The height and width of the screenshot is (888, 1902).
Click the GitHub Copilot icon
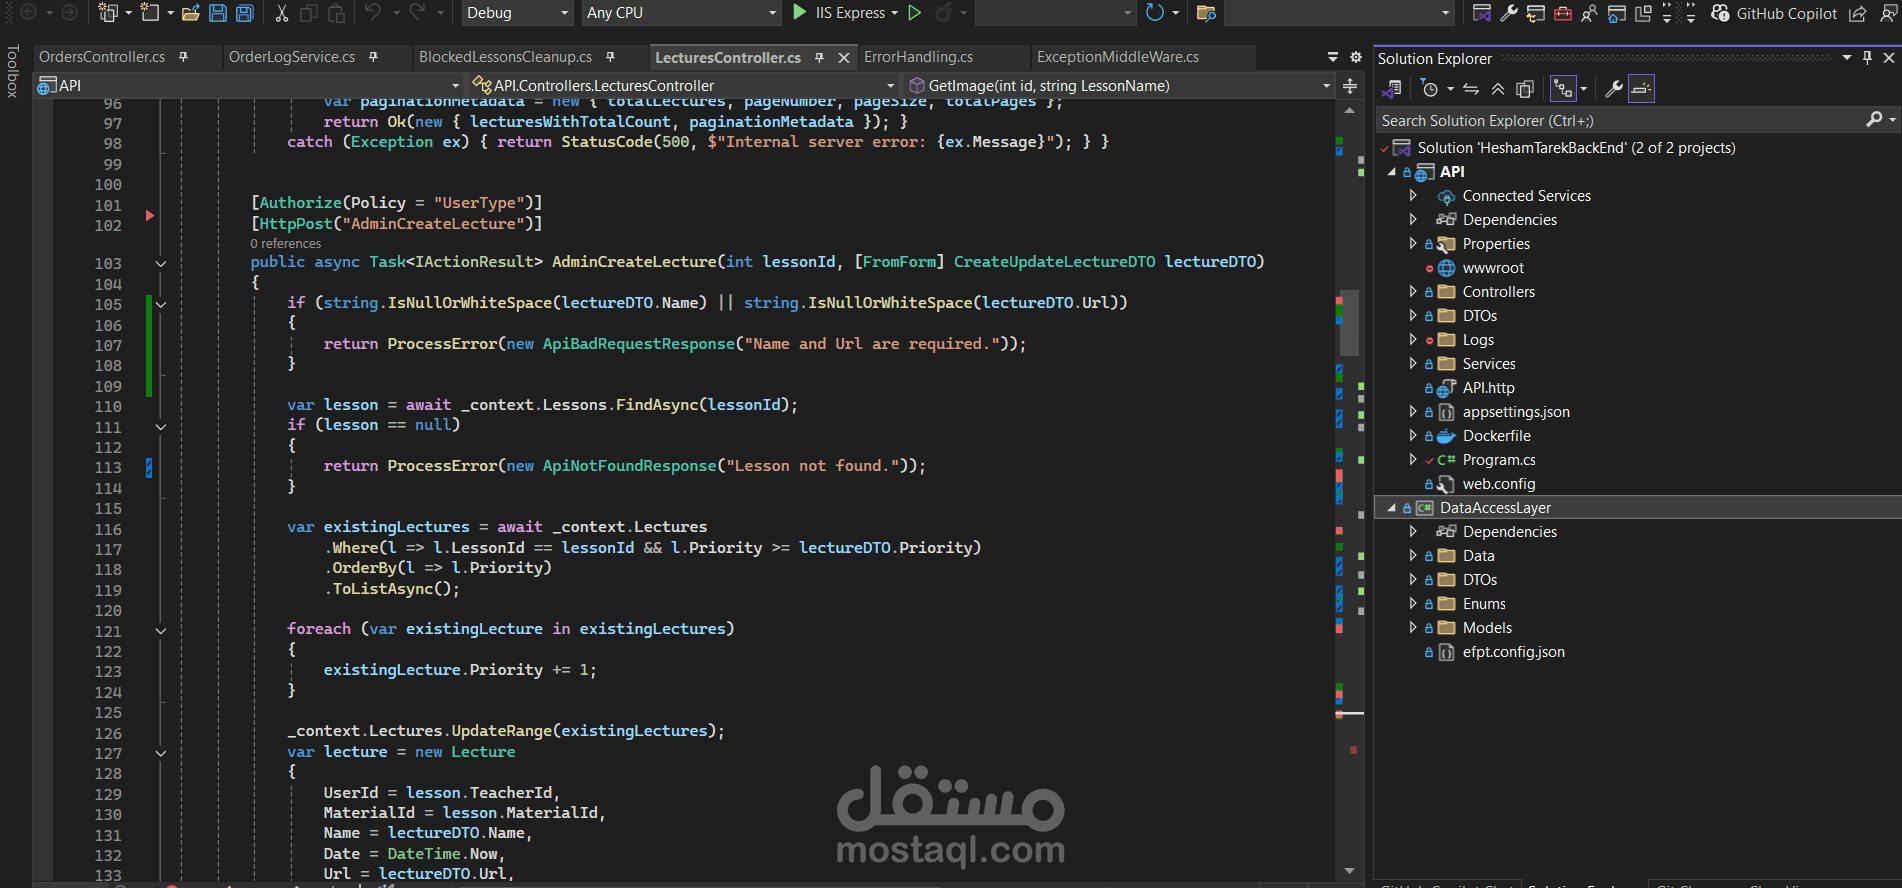[1720, 13]
